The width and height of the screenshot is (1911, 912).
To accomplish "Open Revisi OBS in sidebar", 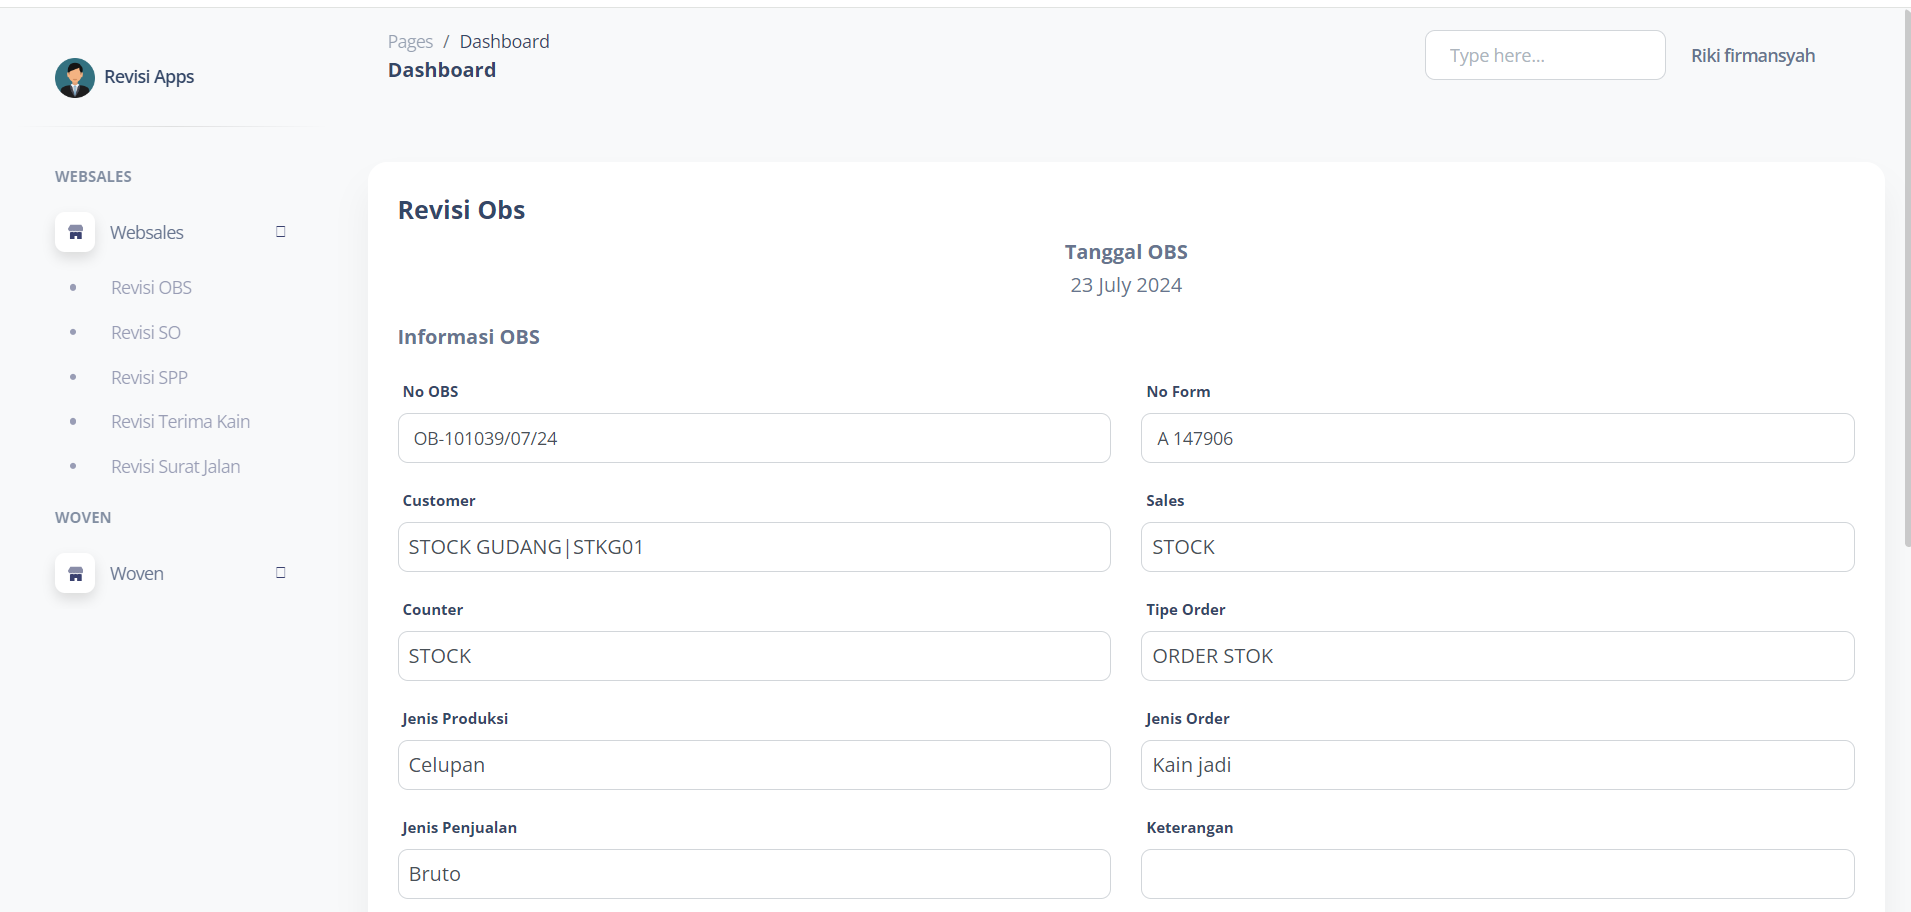I will [x=151, y=288].
